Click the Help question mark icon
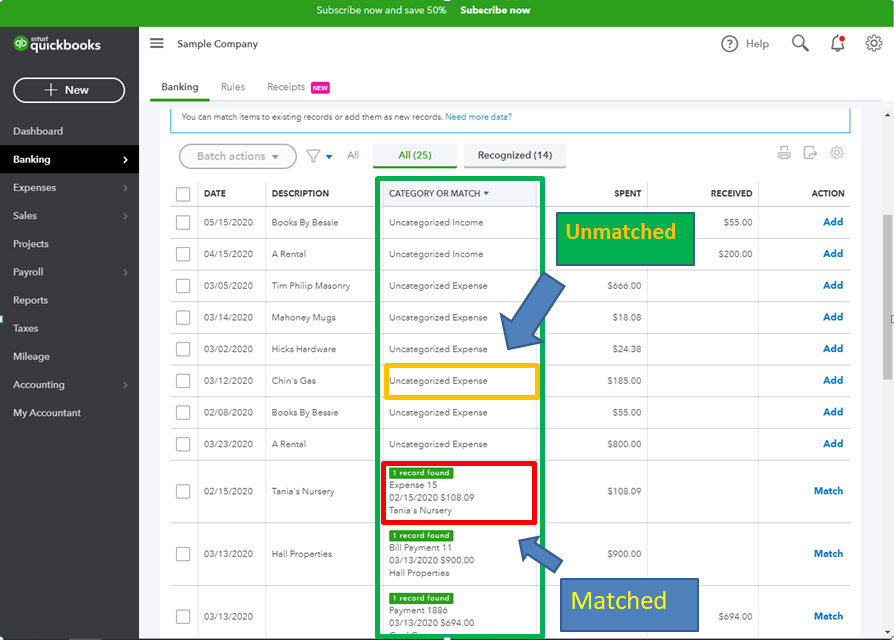Image resolution: width=894 pixels, height=640 pixels. coord(729,44)
